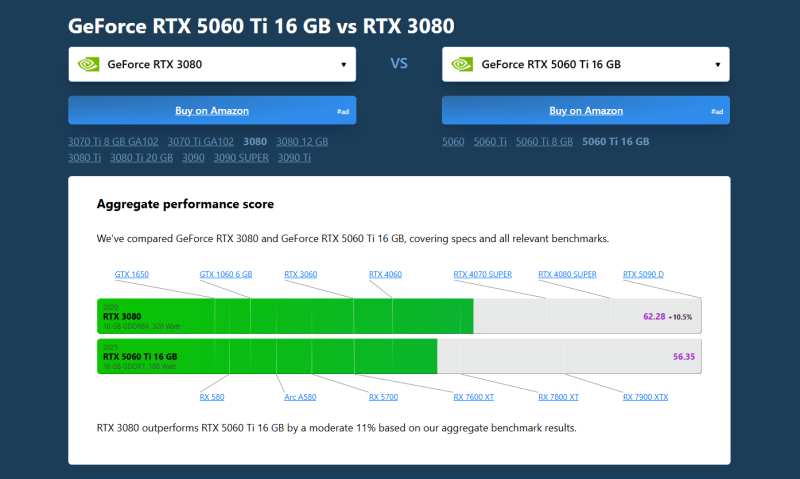Screen dimensions: 800x479
Task: Open the RX 5700 chart marker link
Action: pos(383,397)
